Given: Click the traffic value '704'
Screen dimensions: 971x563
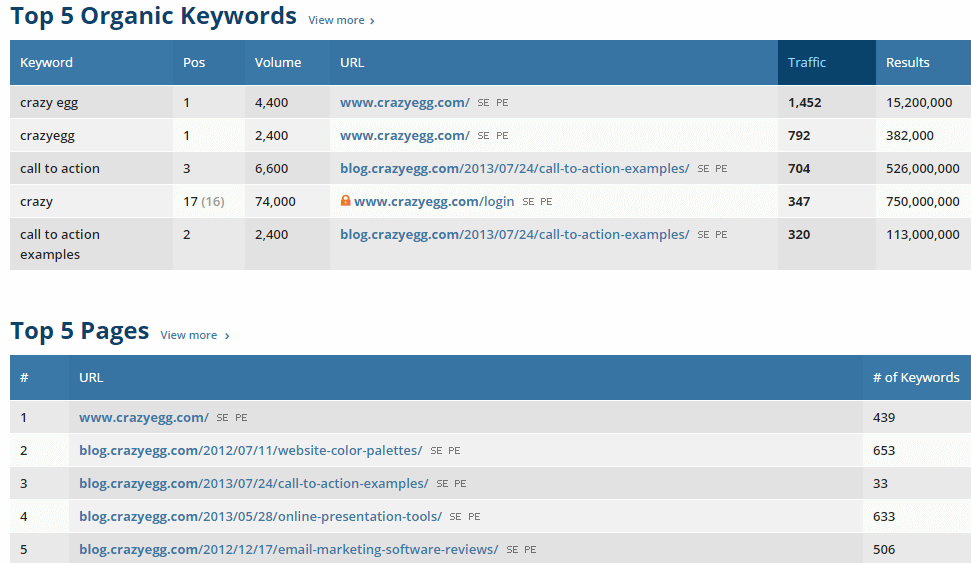Looking at the screenshot, I should pyautogui.click(x=799, y=168).
